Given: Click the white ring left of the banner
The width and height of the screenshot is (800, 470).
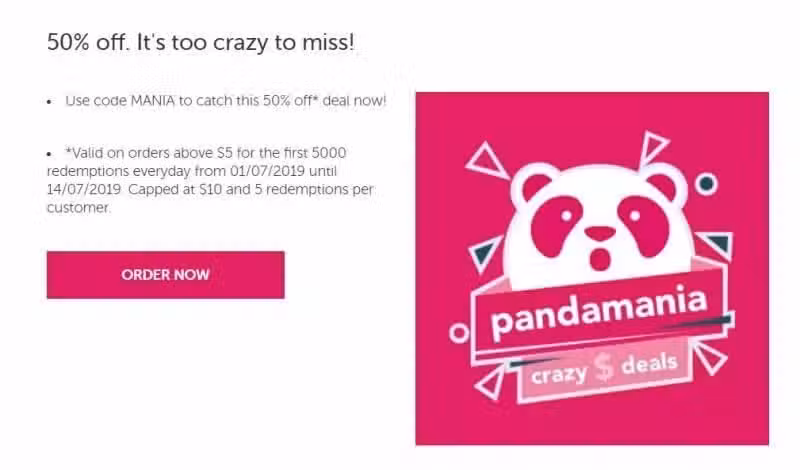Looking at the screenshot, I should [459, 333].
